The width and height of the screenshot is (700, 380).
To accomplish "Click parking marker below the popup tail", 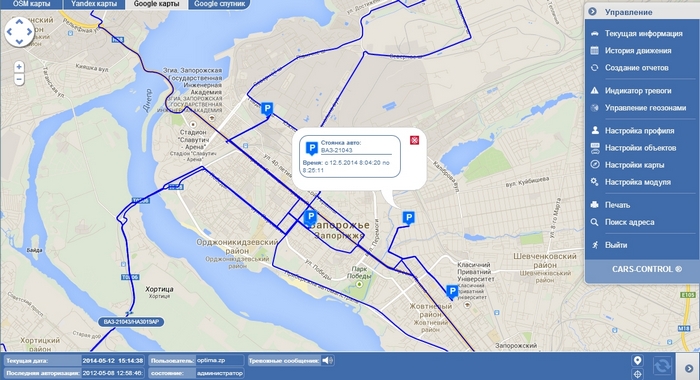I will click(408, 218).
